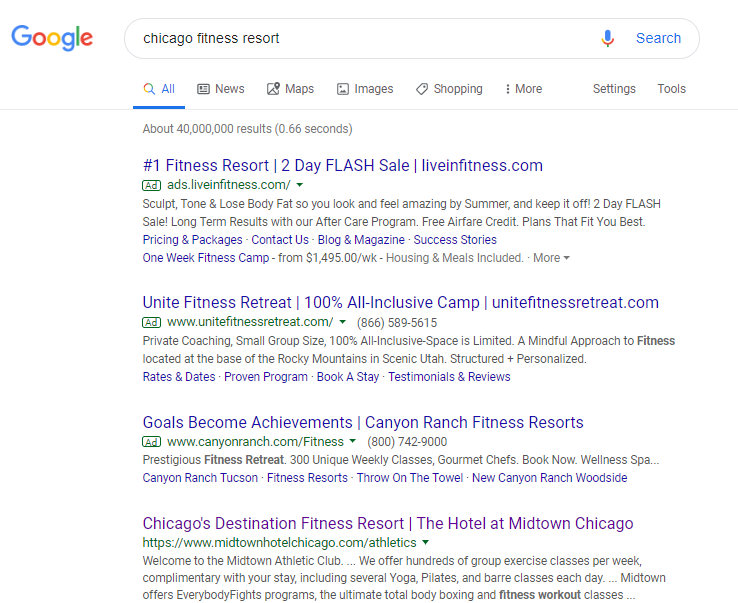
Task: Open 'Unite Fitness Retreat' ad headline
Action: pyautogui.click(x=401, y=302)
